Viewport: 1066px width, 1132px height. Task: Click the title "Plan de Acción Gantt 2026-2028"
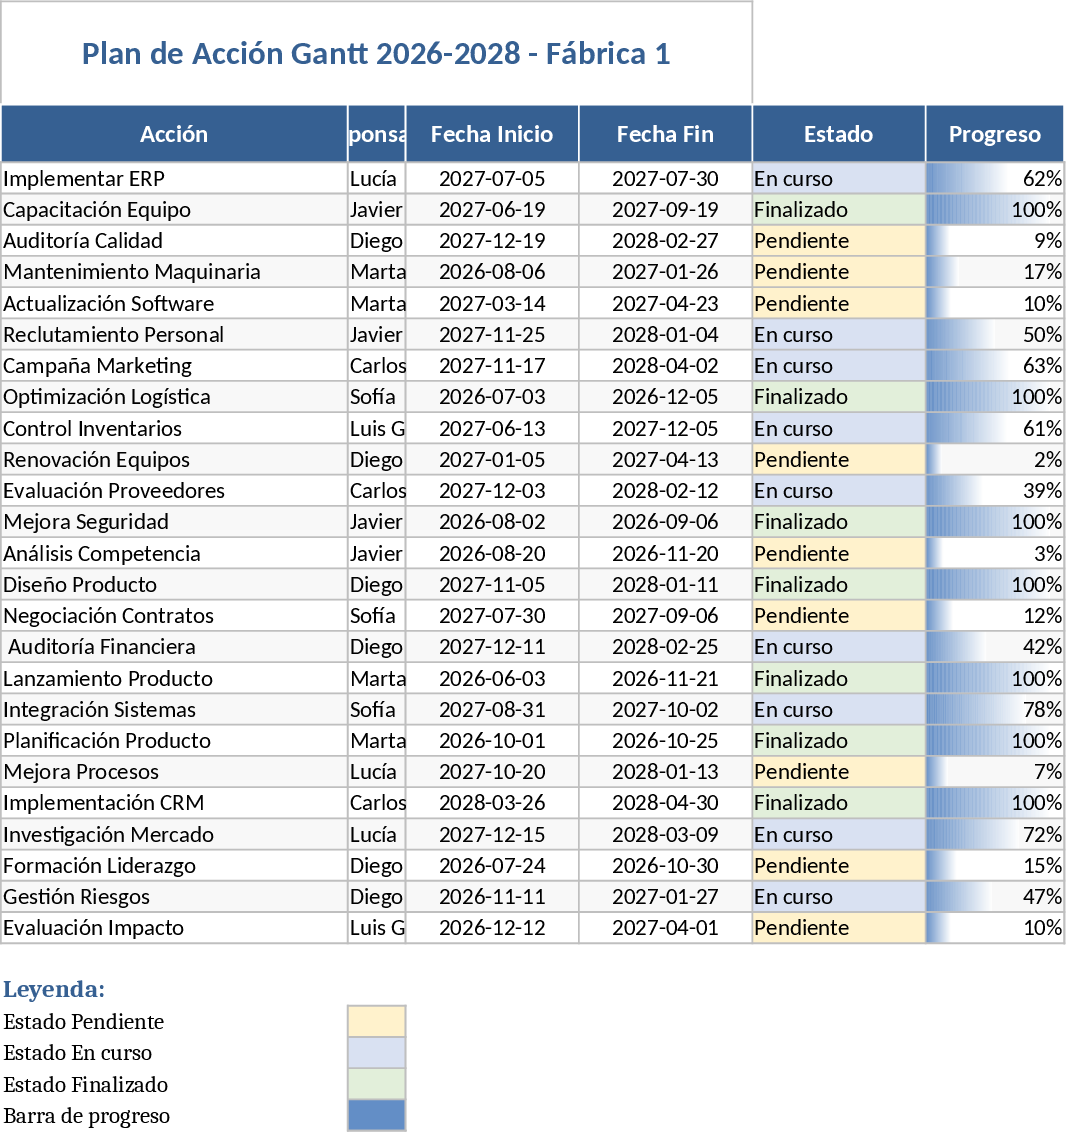coord(375,53)
